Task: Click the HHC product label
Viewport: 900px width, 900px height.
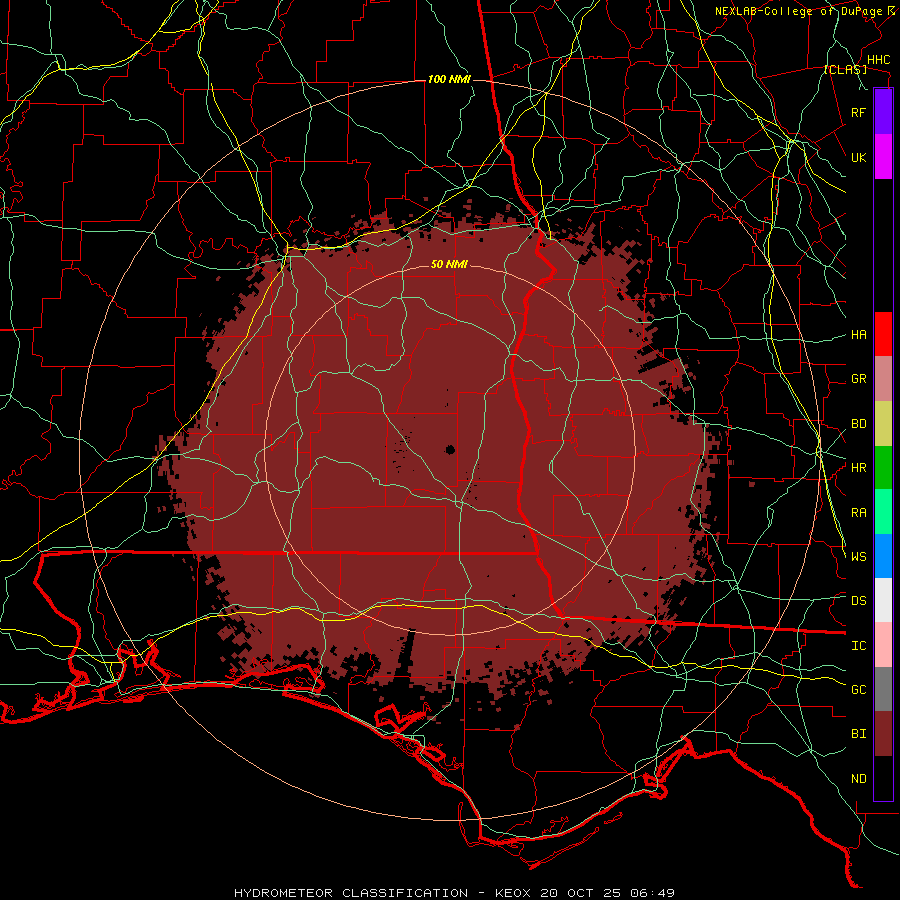Action: [x=878, y=60]
